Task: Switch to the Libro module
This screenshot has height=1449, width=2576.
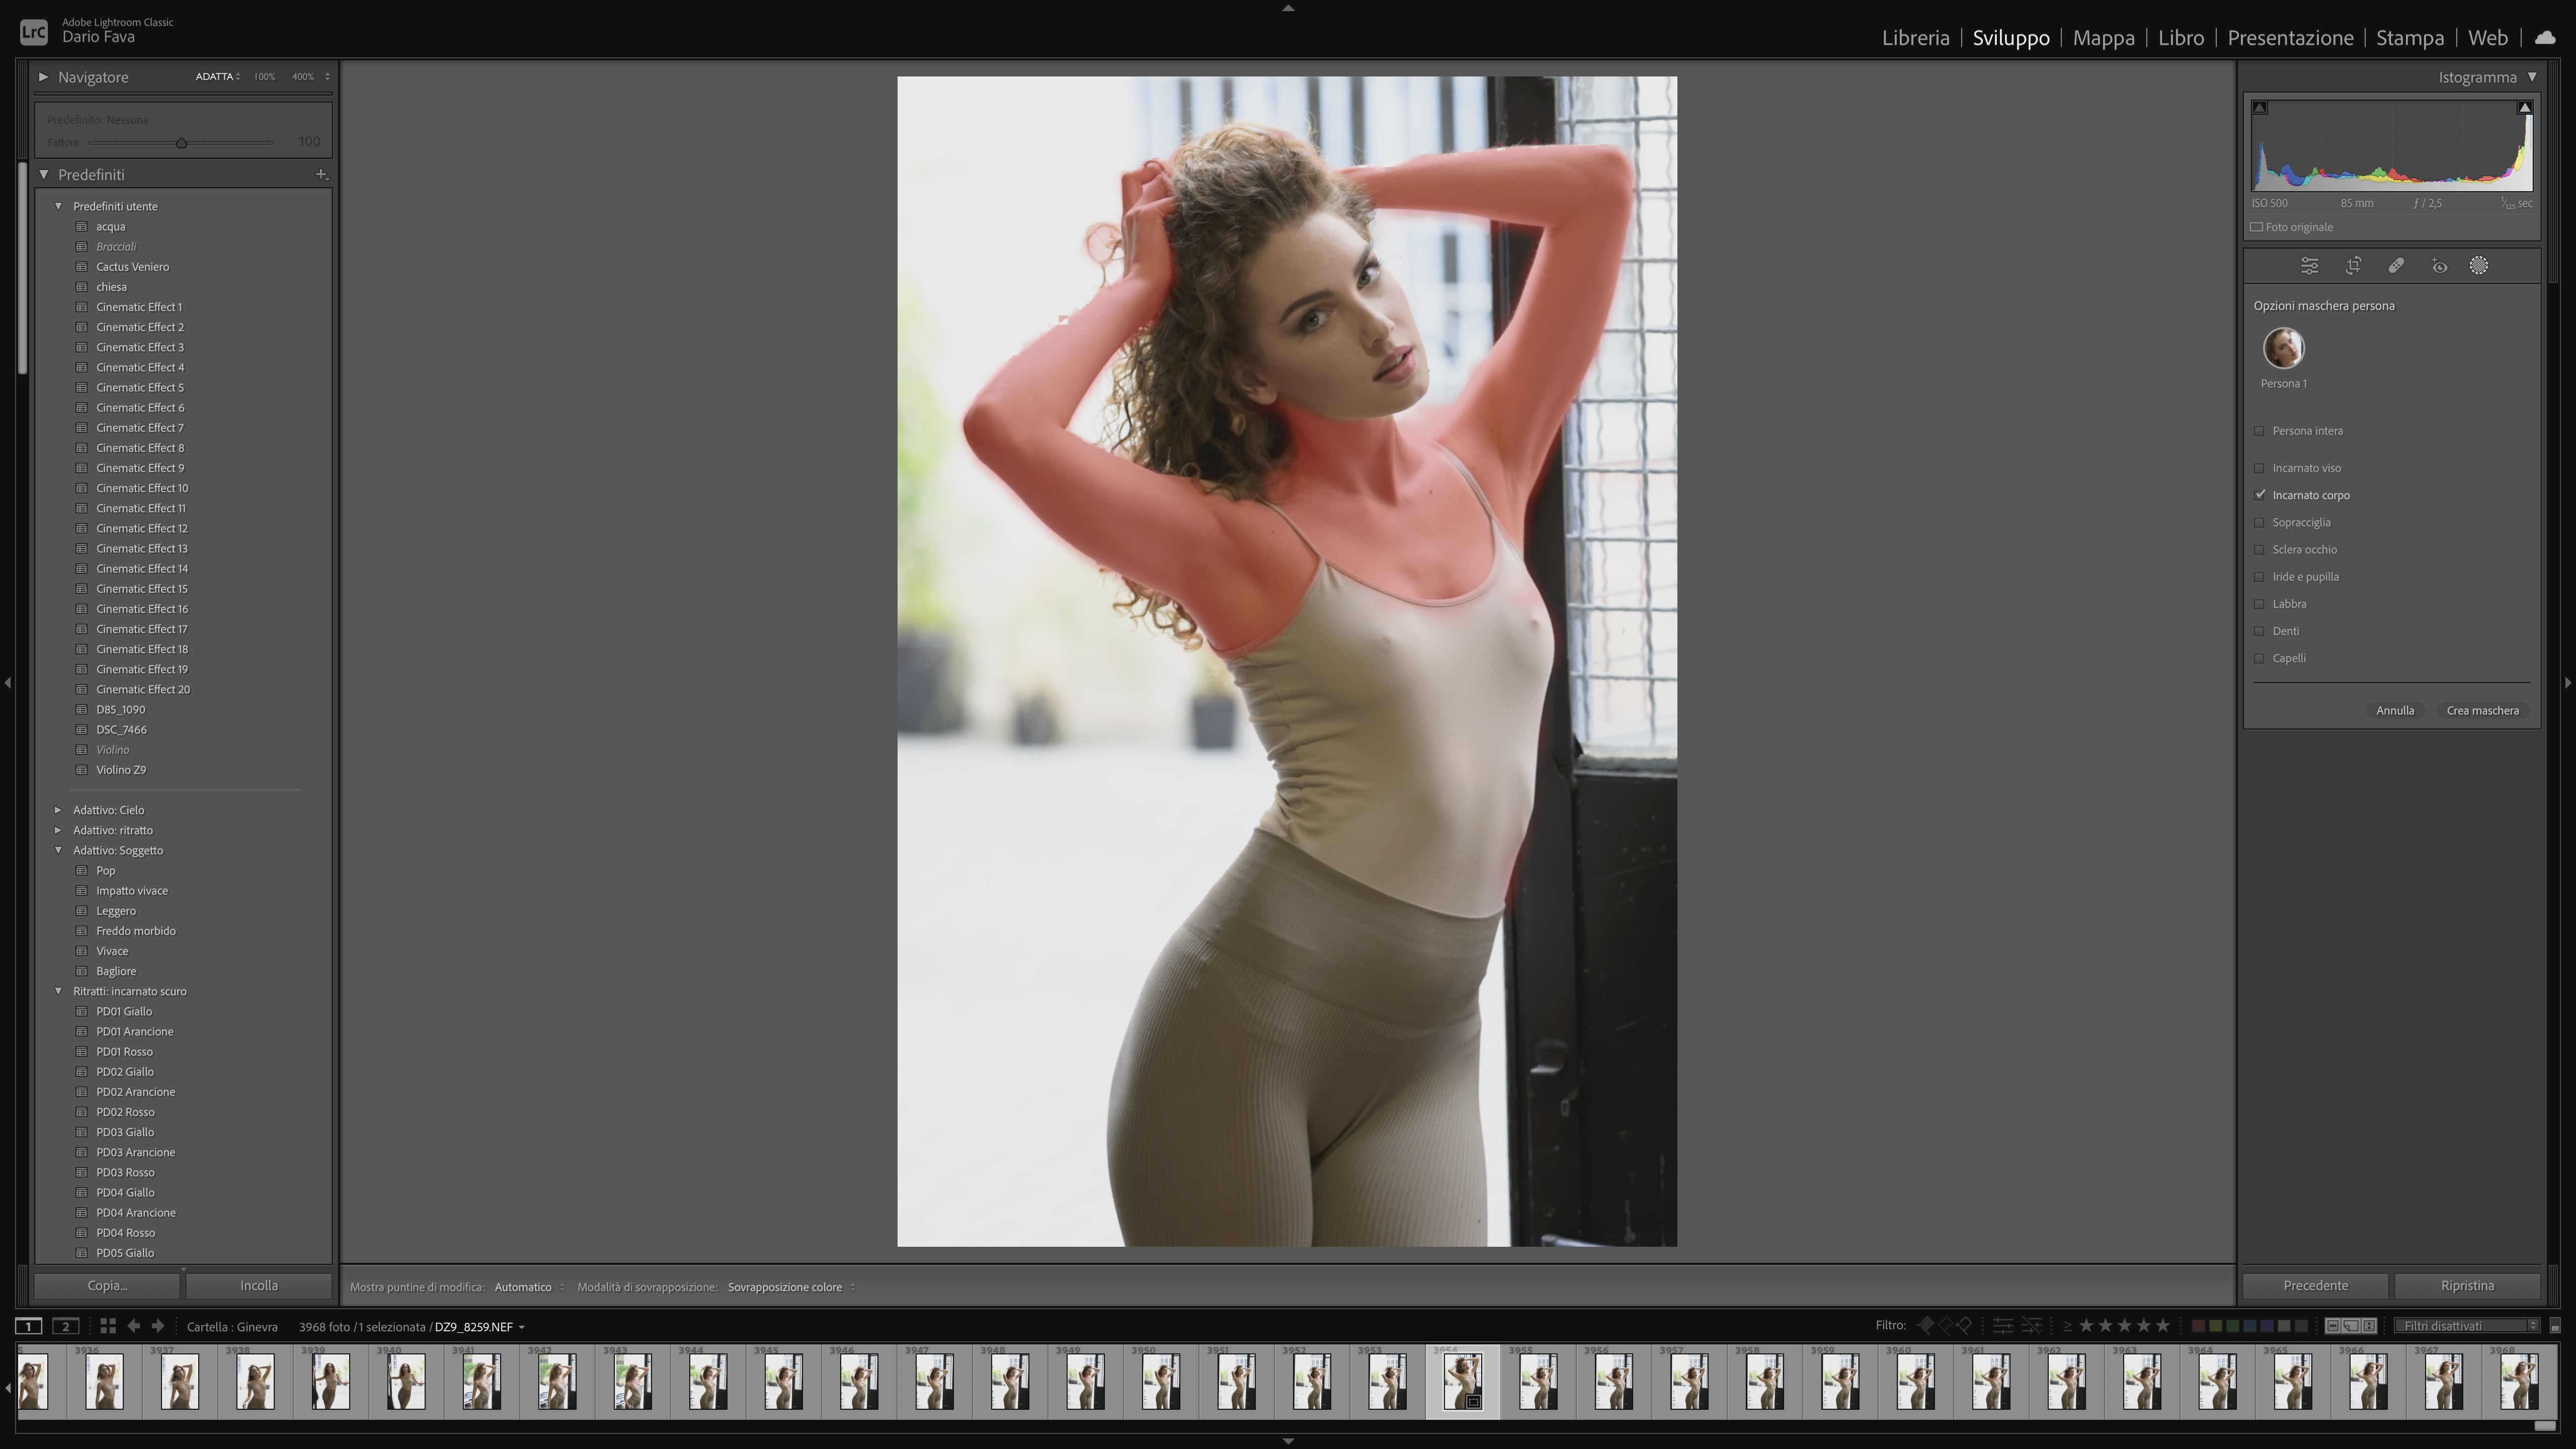Action: [2180, 37]
